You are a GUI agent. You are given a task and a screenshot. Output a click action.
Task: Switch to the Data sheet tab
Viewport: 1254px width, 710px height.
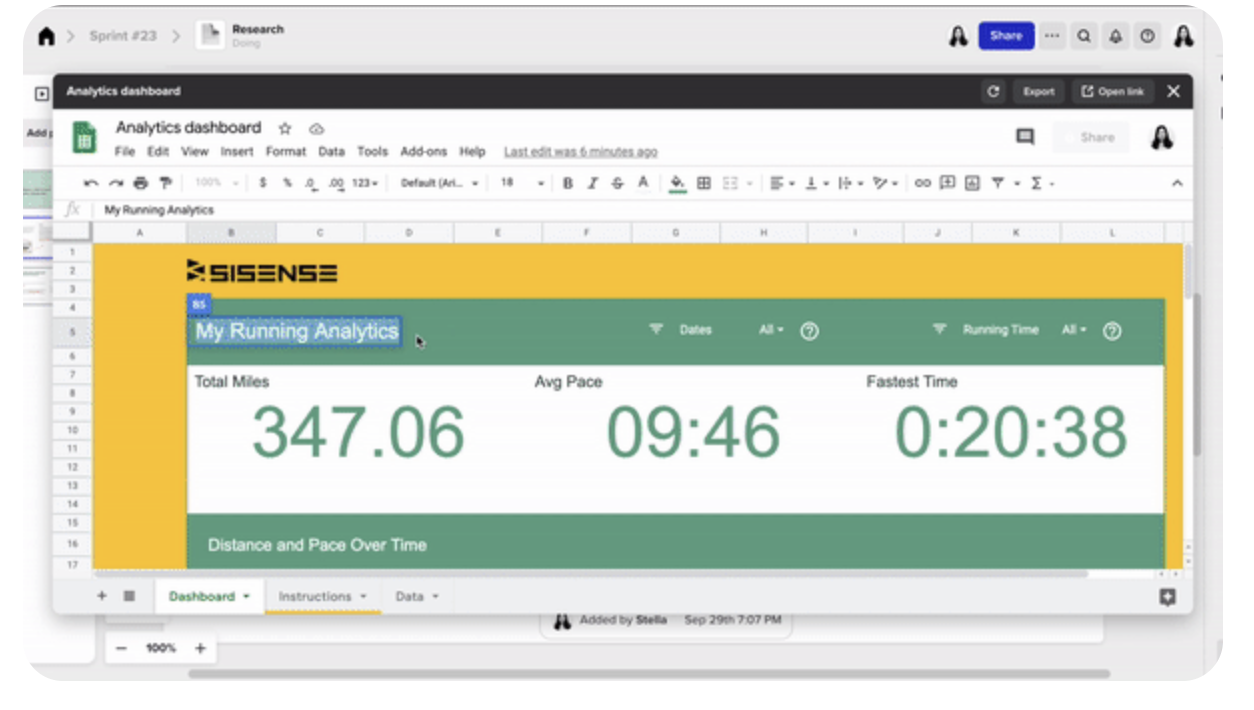pos(416,596)
